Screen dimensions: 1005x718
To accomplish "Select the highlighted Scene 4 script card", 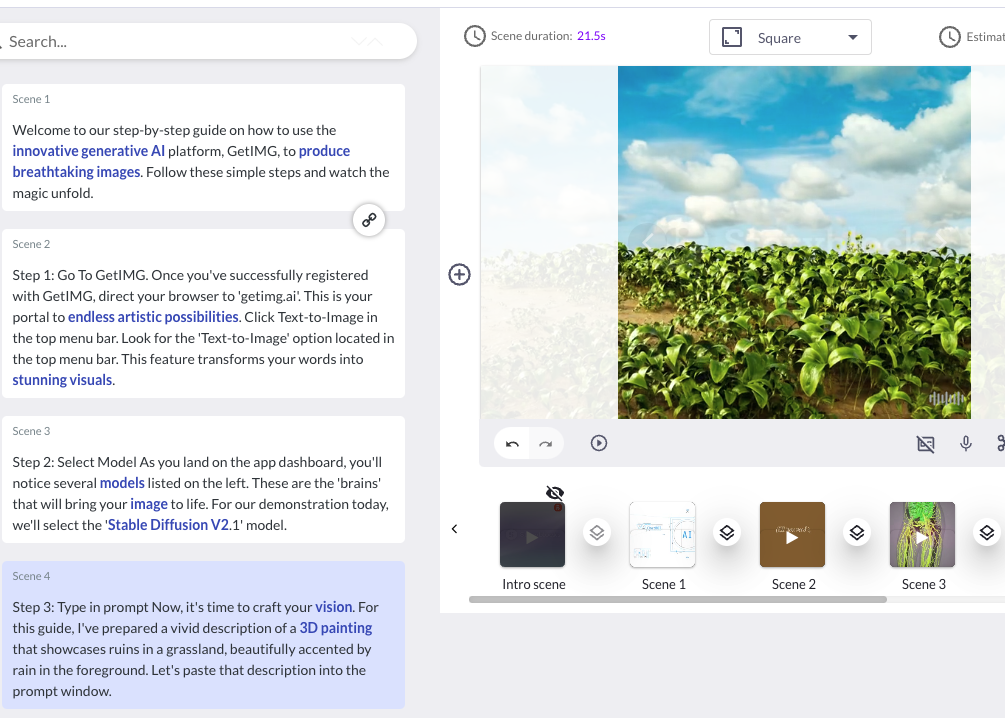I will point(203,635).
